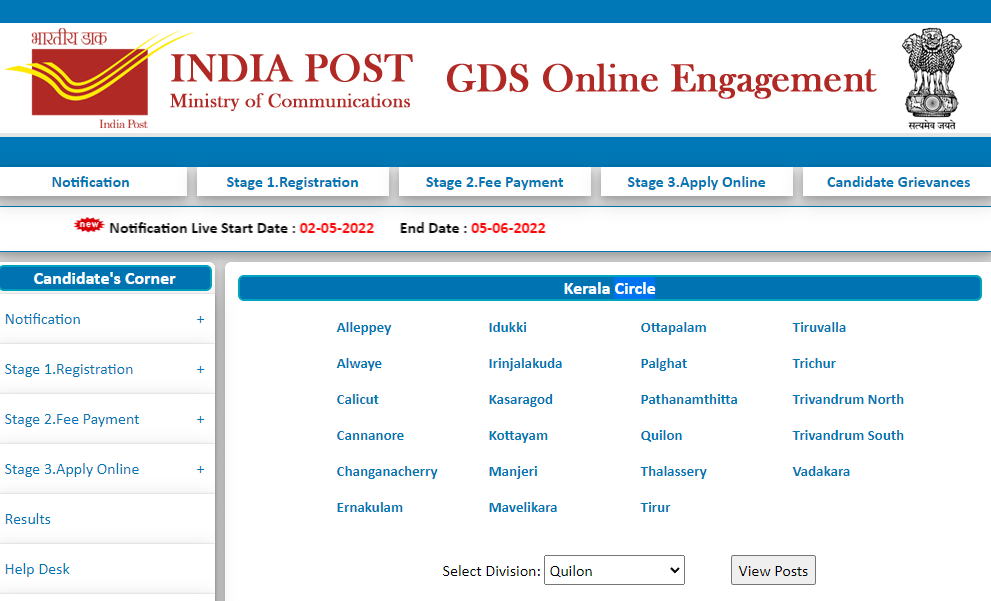Select the Tiruvalla division link

[819, 327]
